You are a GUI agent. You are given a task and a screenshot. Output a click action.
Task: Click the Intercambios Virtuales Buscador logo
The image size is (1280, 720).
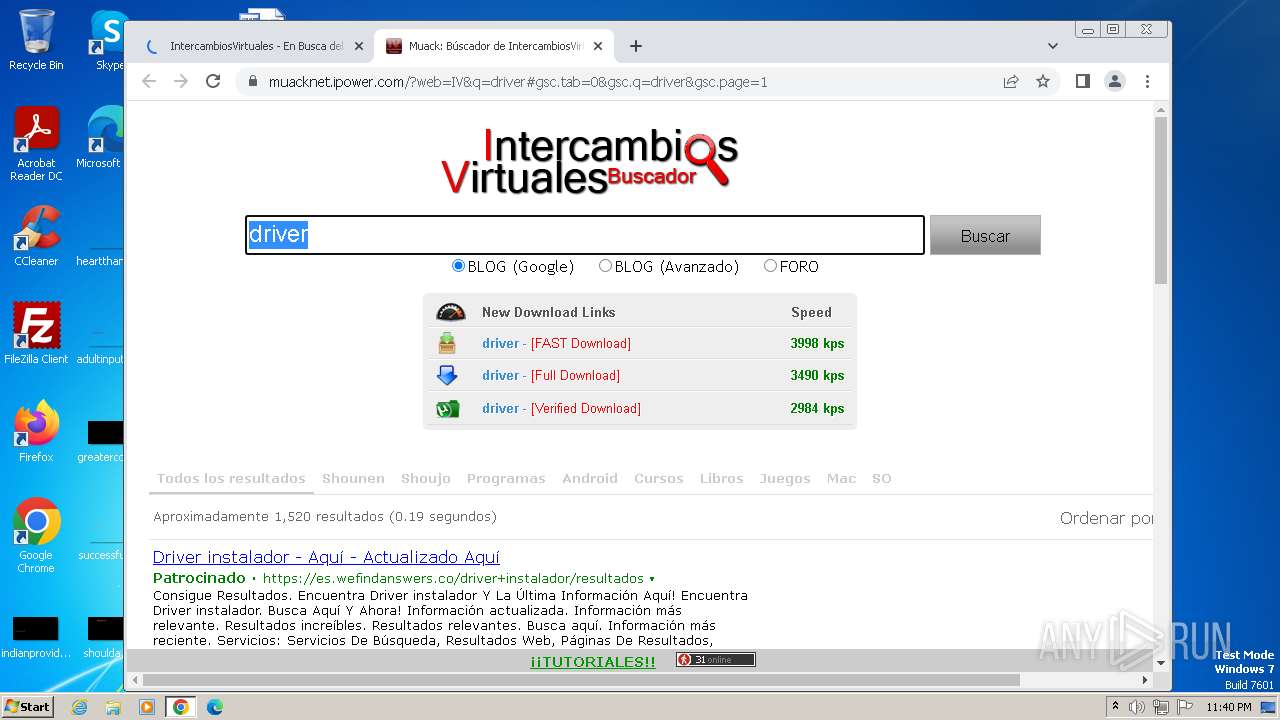[590, 160]
